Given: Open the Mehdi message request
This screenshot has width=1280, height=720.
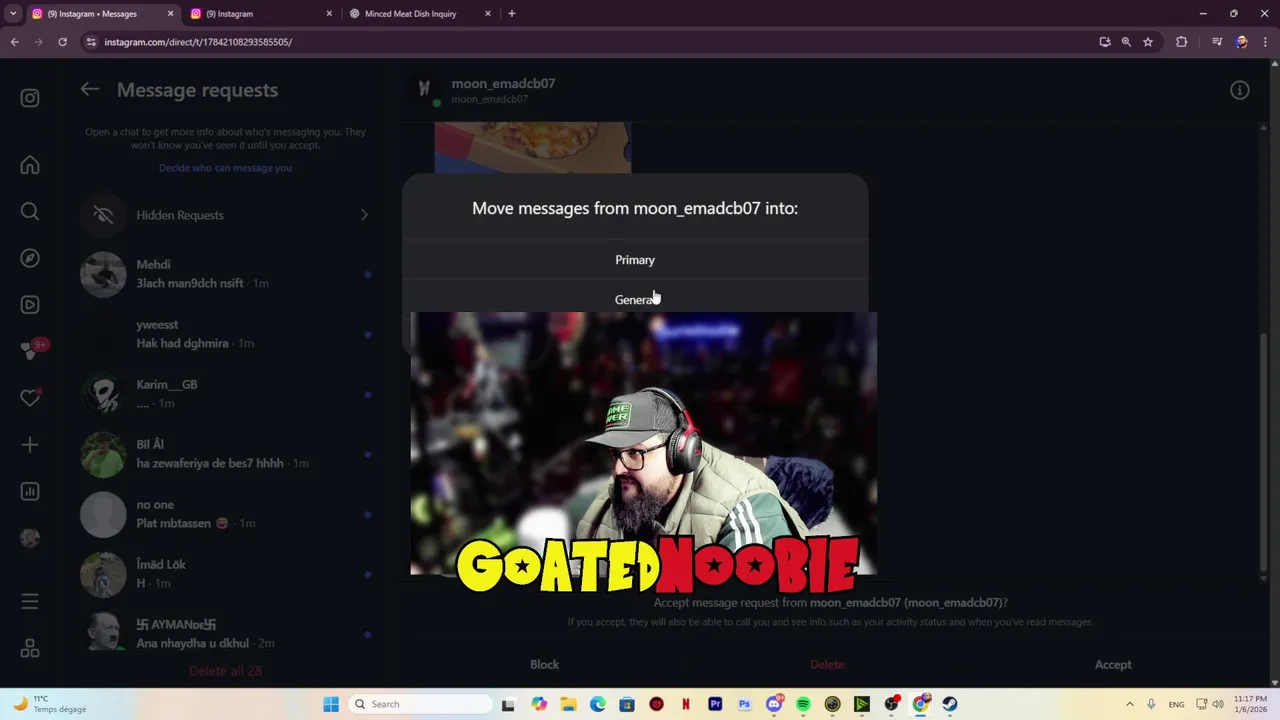Looking at the screenshot, I should [226, 274].
